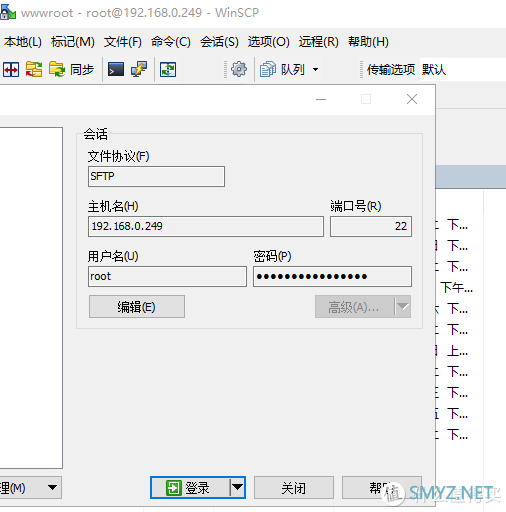
Task: Click the Sync (同步) folder icon
Action: [57, 69]
